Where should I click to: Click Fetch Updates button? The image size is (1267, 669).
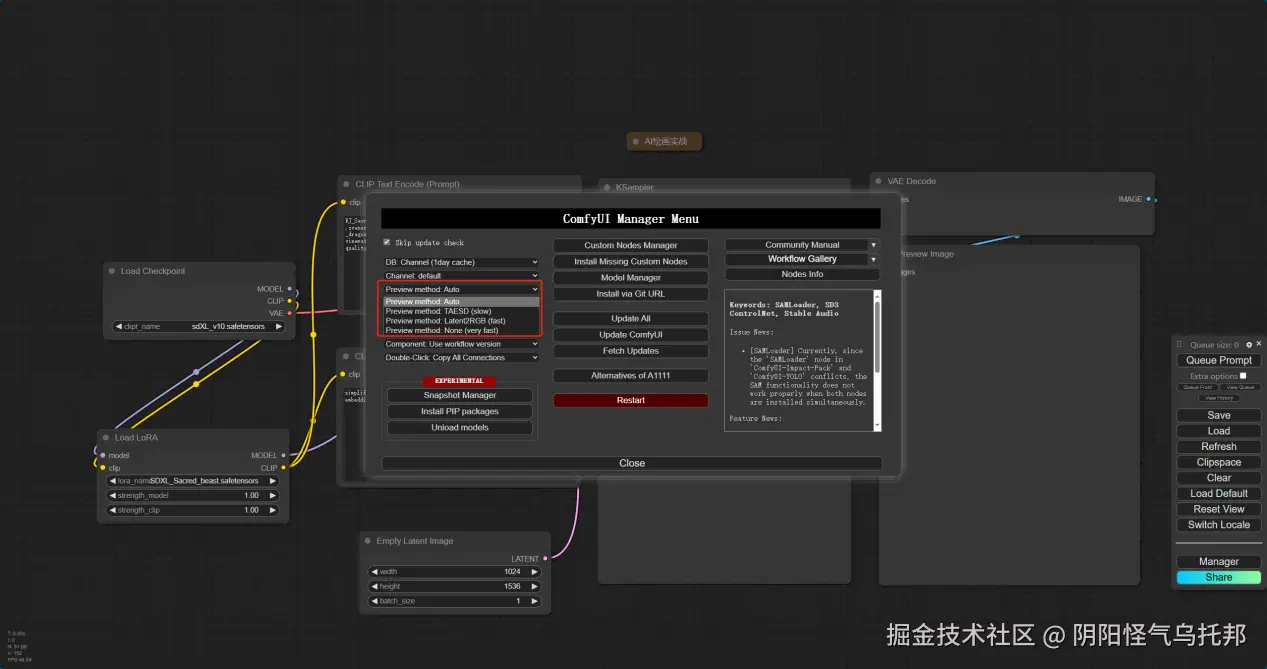point(631,351)
